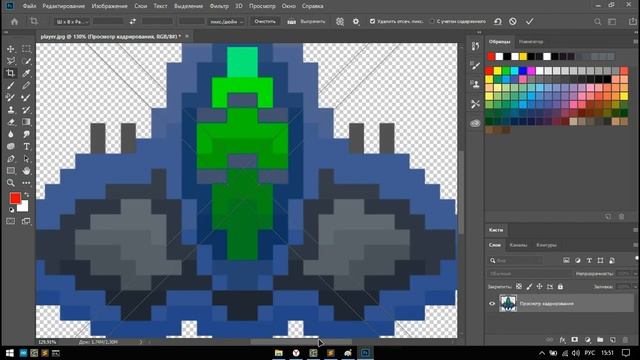
Task: Toggle type layer filter
Action: [x=589, y=260]
